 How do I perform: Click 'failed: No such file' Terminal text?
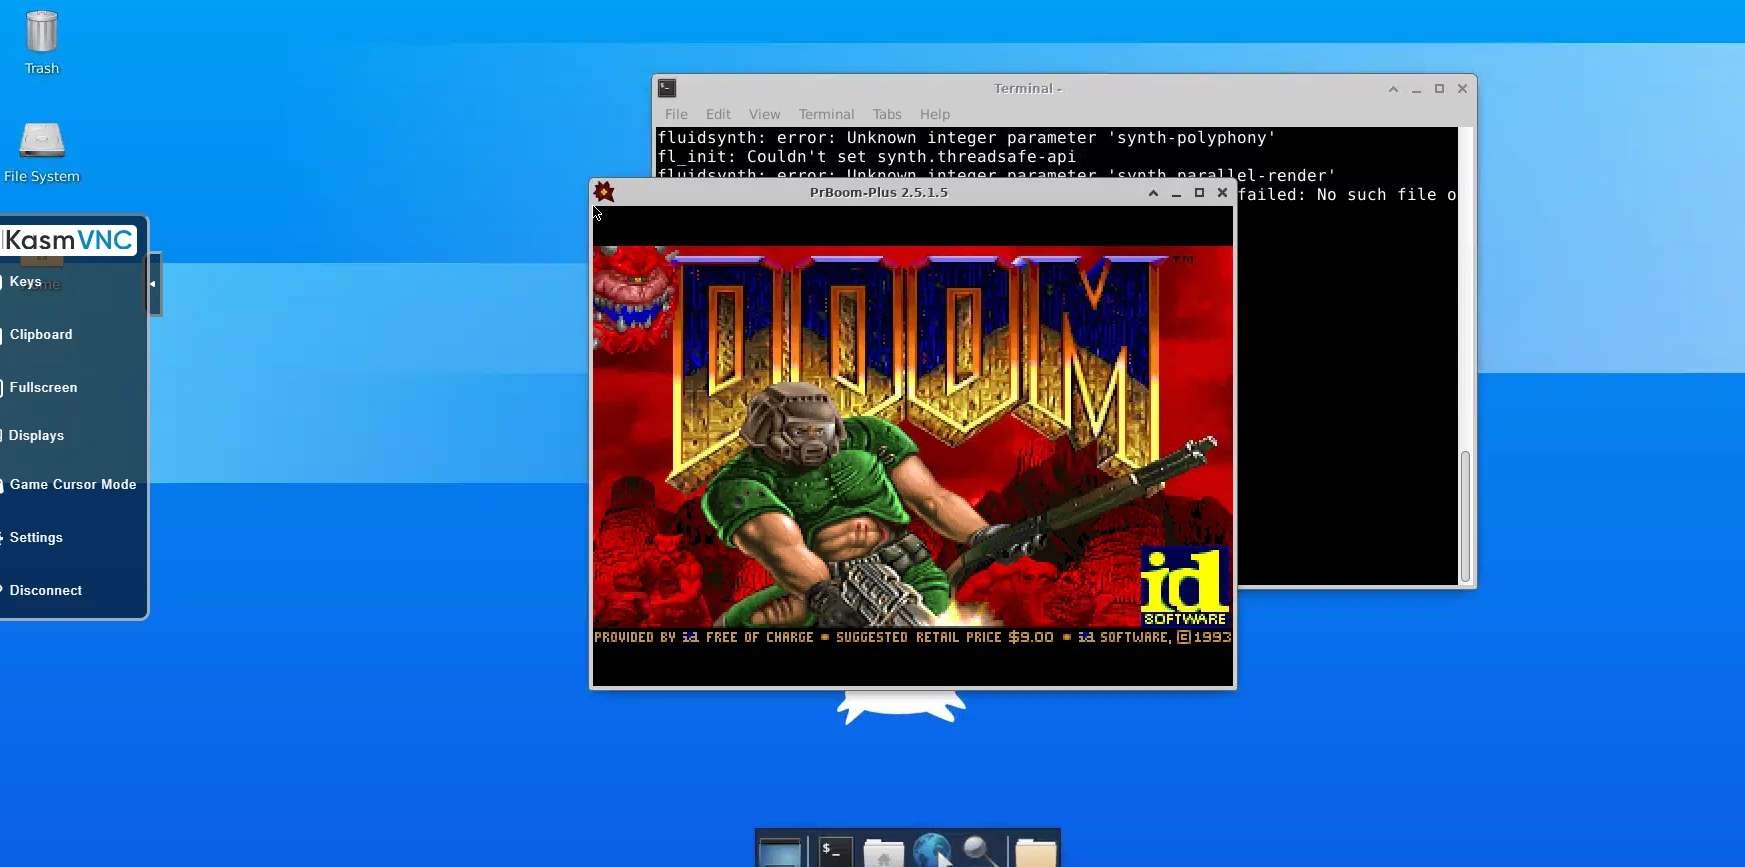click(x=1347, y=195)
